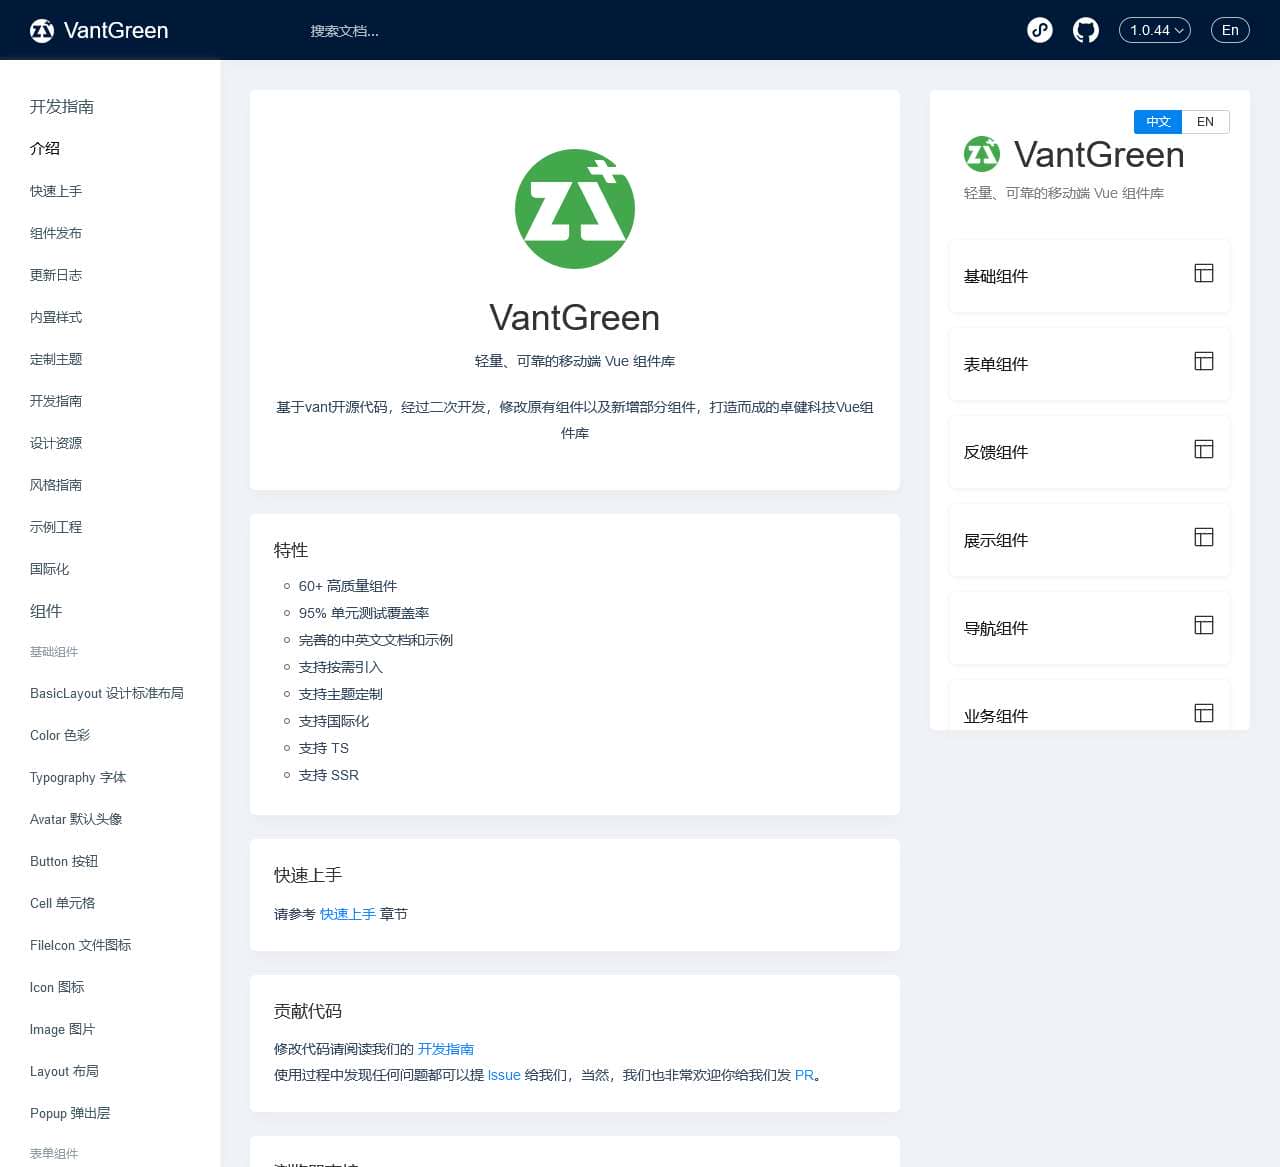Open Button 按钮 in the sidebar
Image resolution: width=1280 pixels, height=1167 pixels.
(x=64, y=861)
